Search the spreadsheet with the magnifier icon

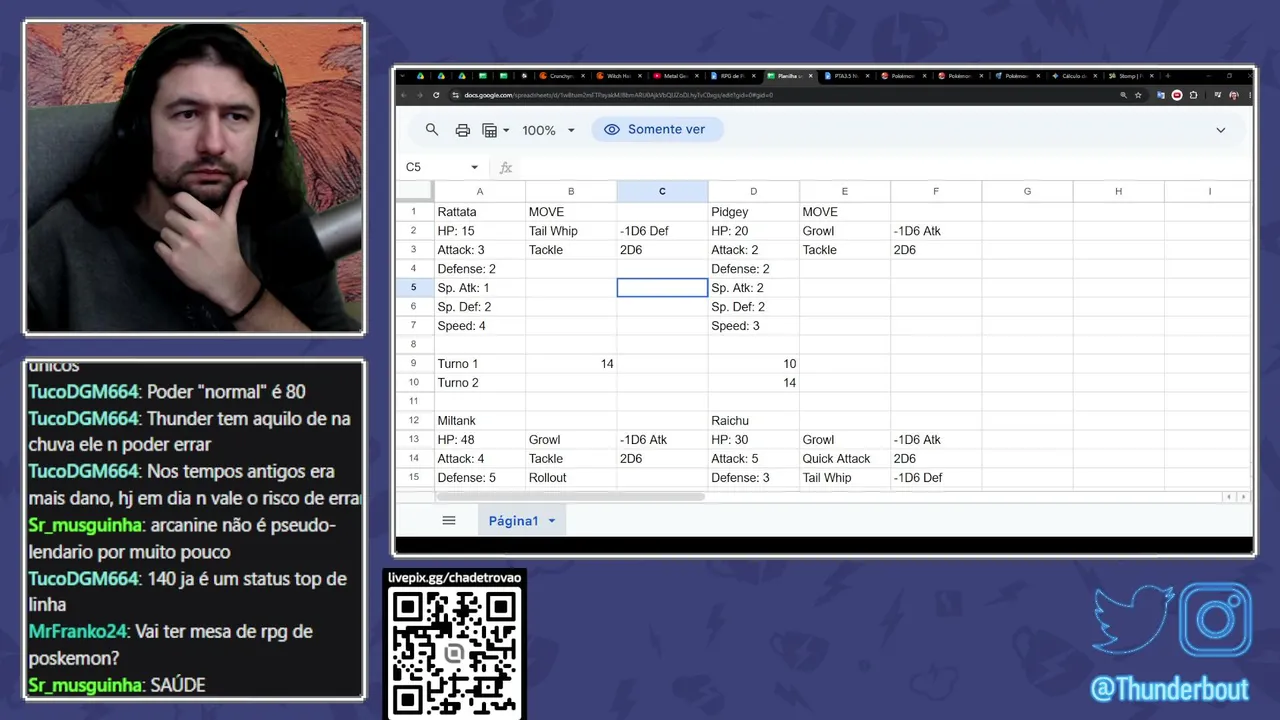point(432,130)
